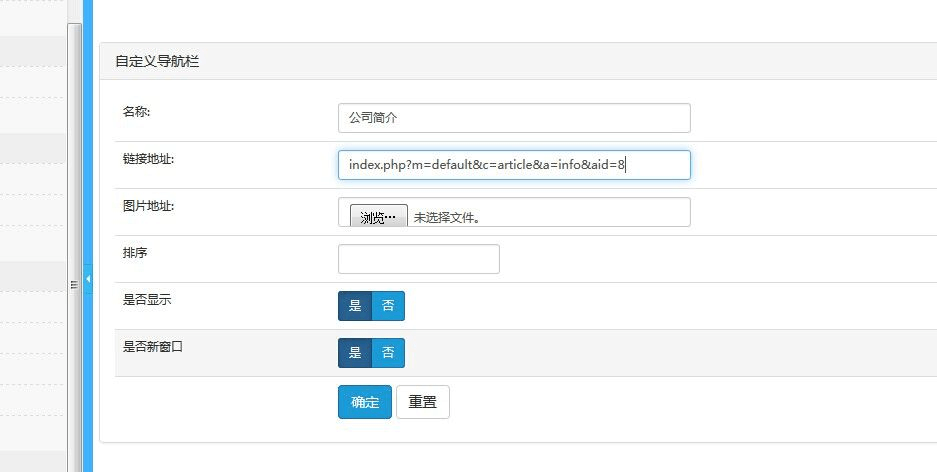937x472 pixels.
Task: Choose 否 for 是否新窗口
Action: [x=388, y=353]
